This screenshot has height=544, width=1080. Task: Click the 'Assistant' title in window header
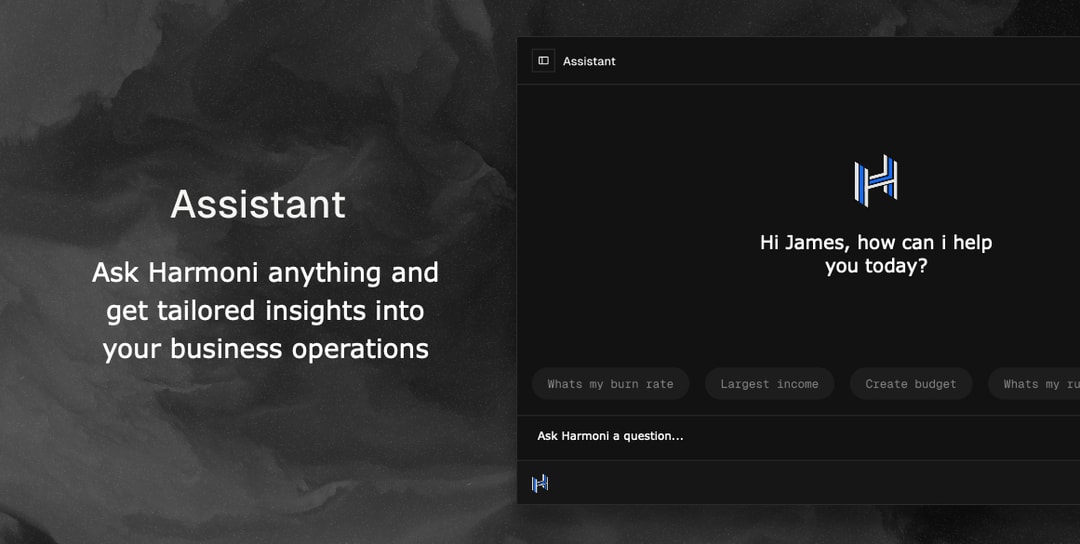pyautogui.click(x=589, y=61)
